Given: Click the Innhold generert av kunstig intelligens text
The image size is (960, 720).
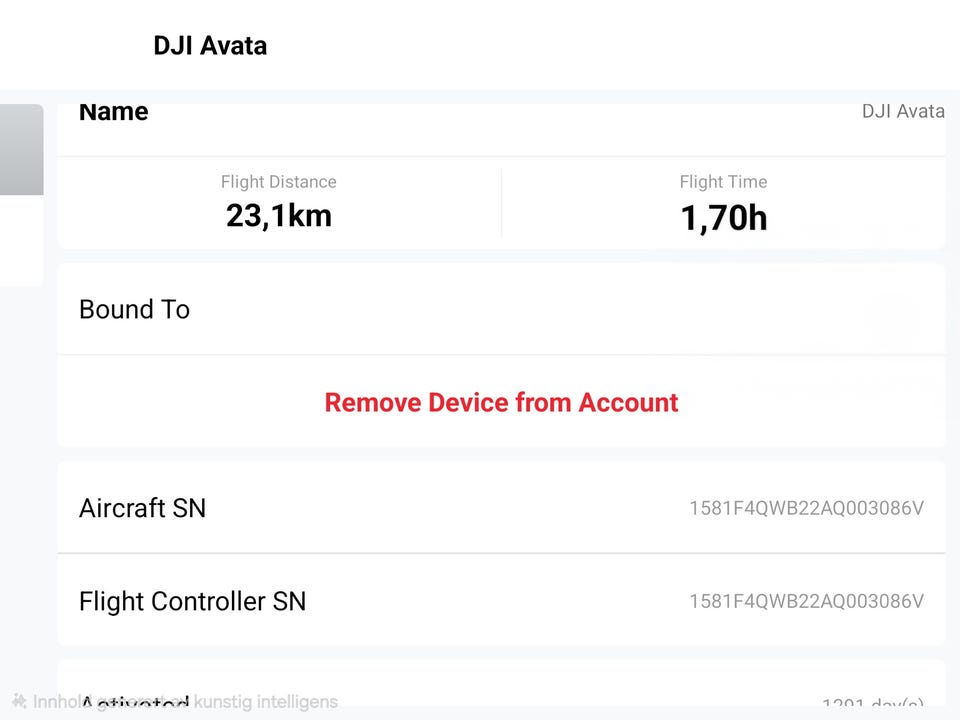Looking at the screenshot, I should 185,702.
